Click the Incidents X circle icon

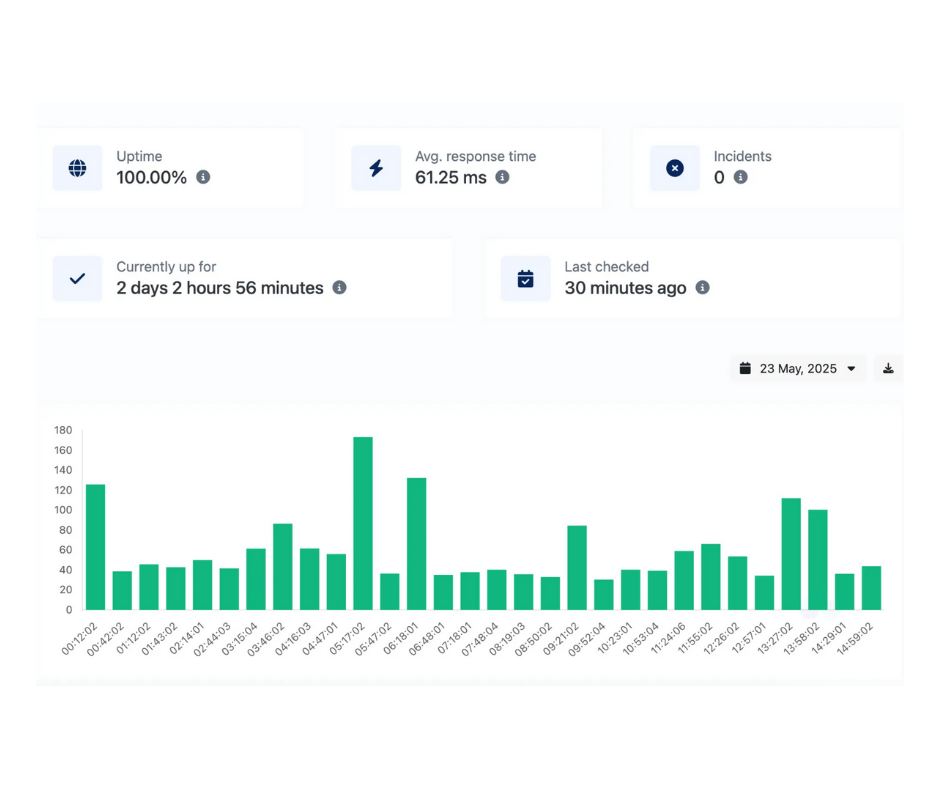[x=675, y=168]
